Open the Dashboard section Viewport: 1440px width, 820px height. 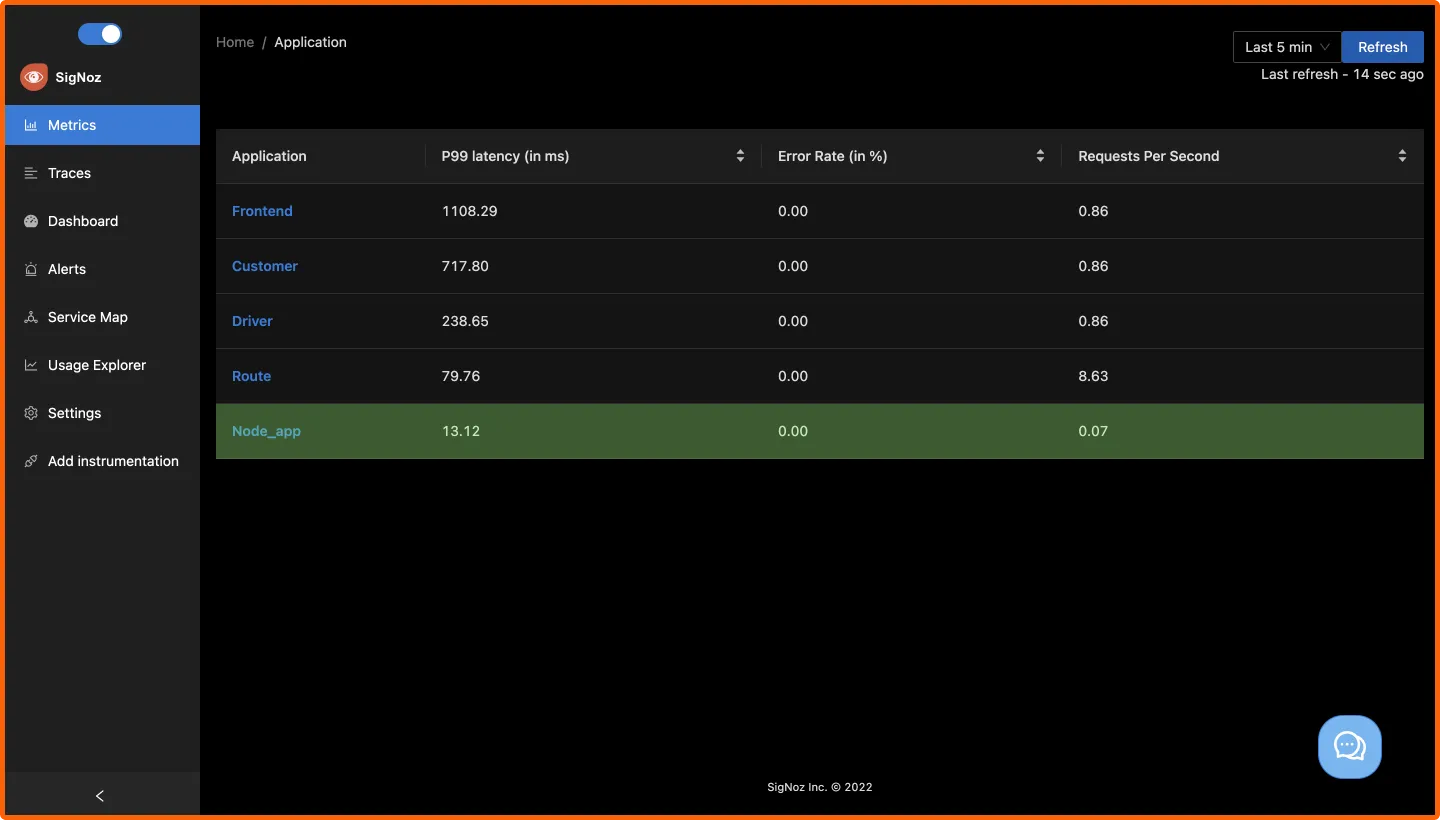pyautogui.click(x=102, y=221)
